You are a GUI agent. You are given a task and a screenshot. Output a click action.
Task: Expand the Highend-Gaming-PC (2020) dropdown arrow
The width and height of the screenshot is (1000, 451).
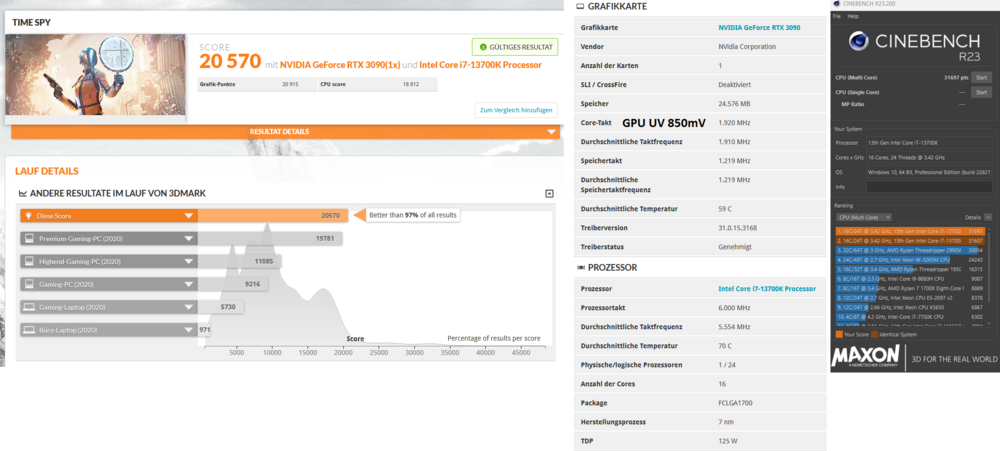[x=188, y=262]
